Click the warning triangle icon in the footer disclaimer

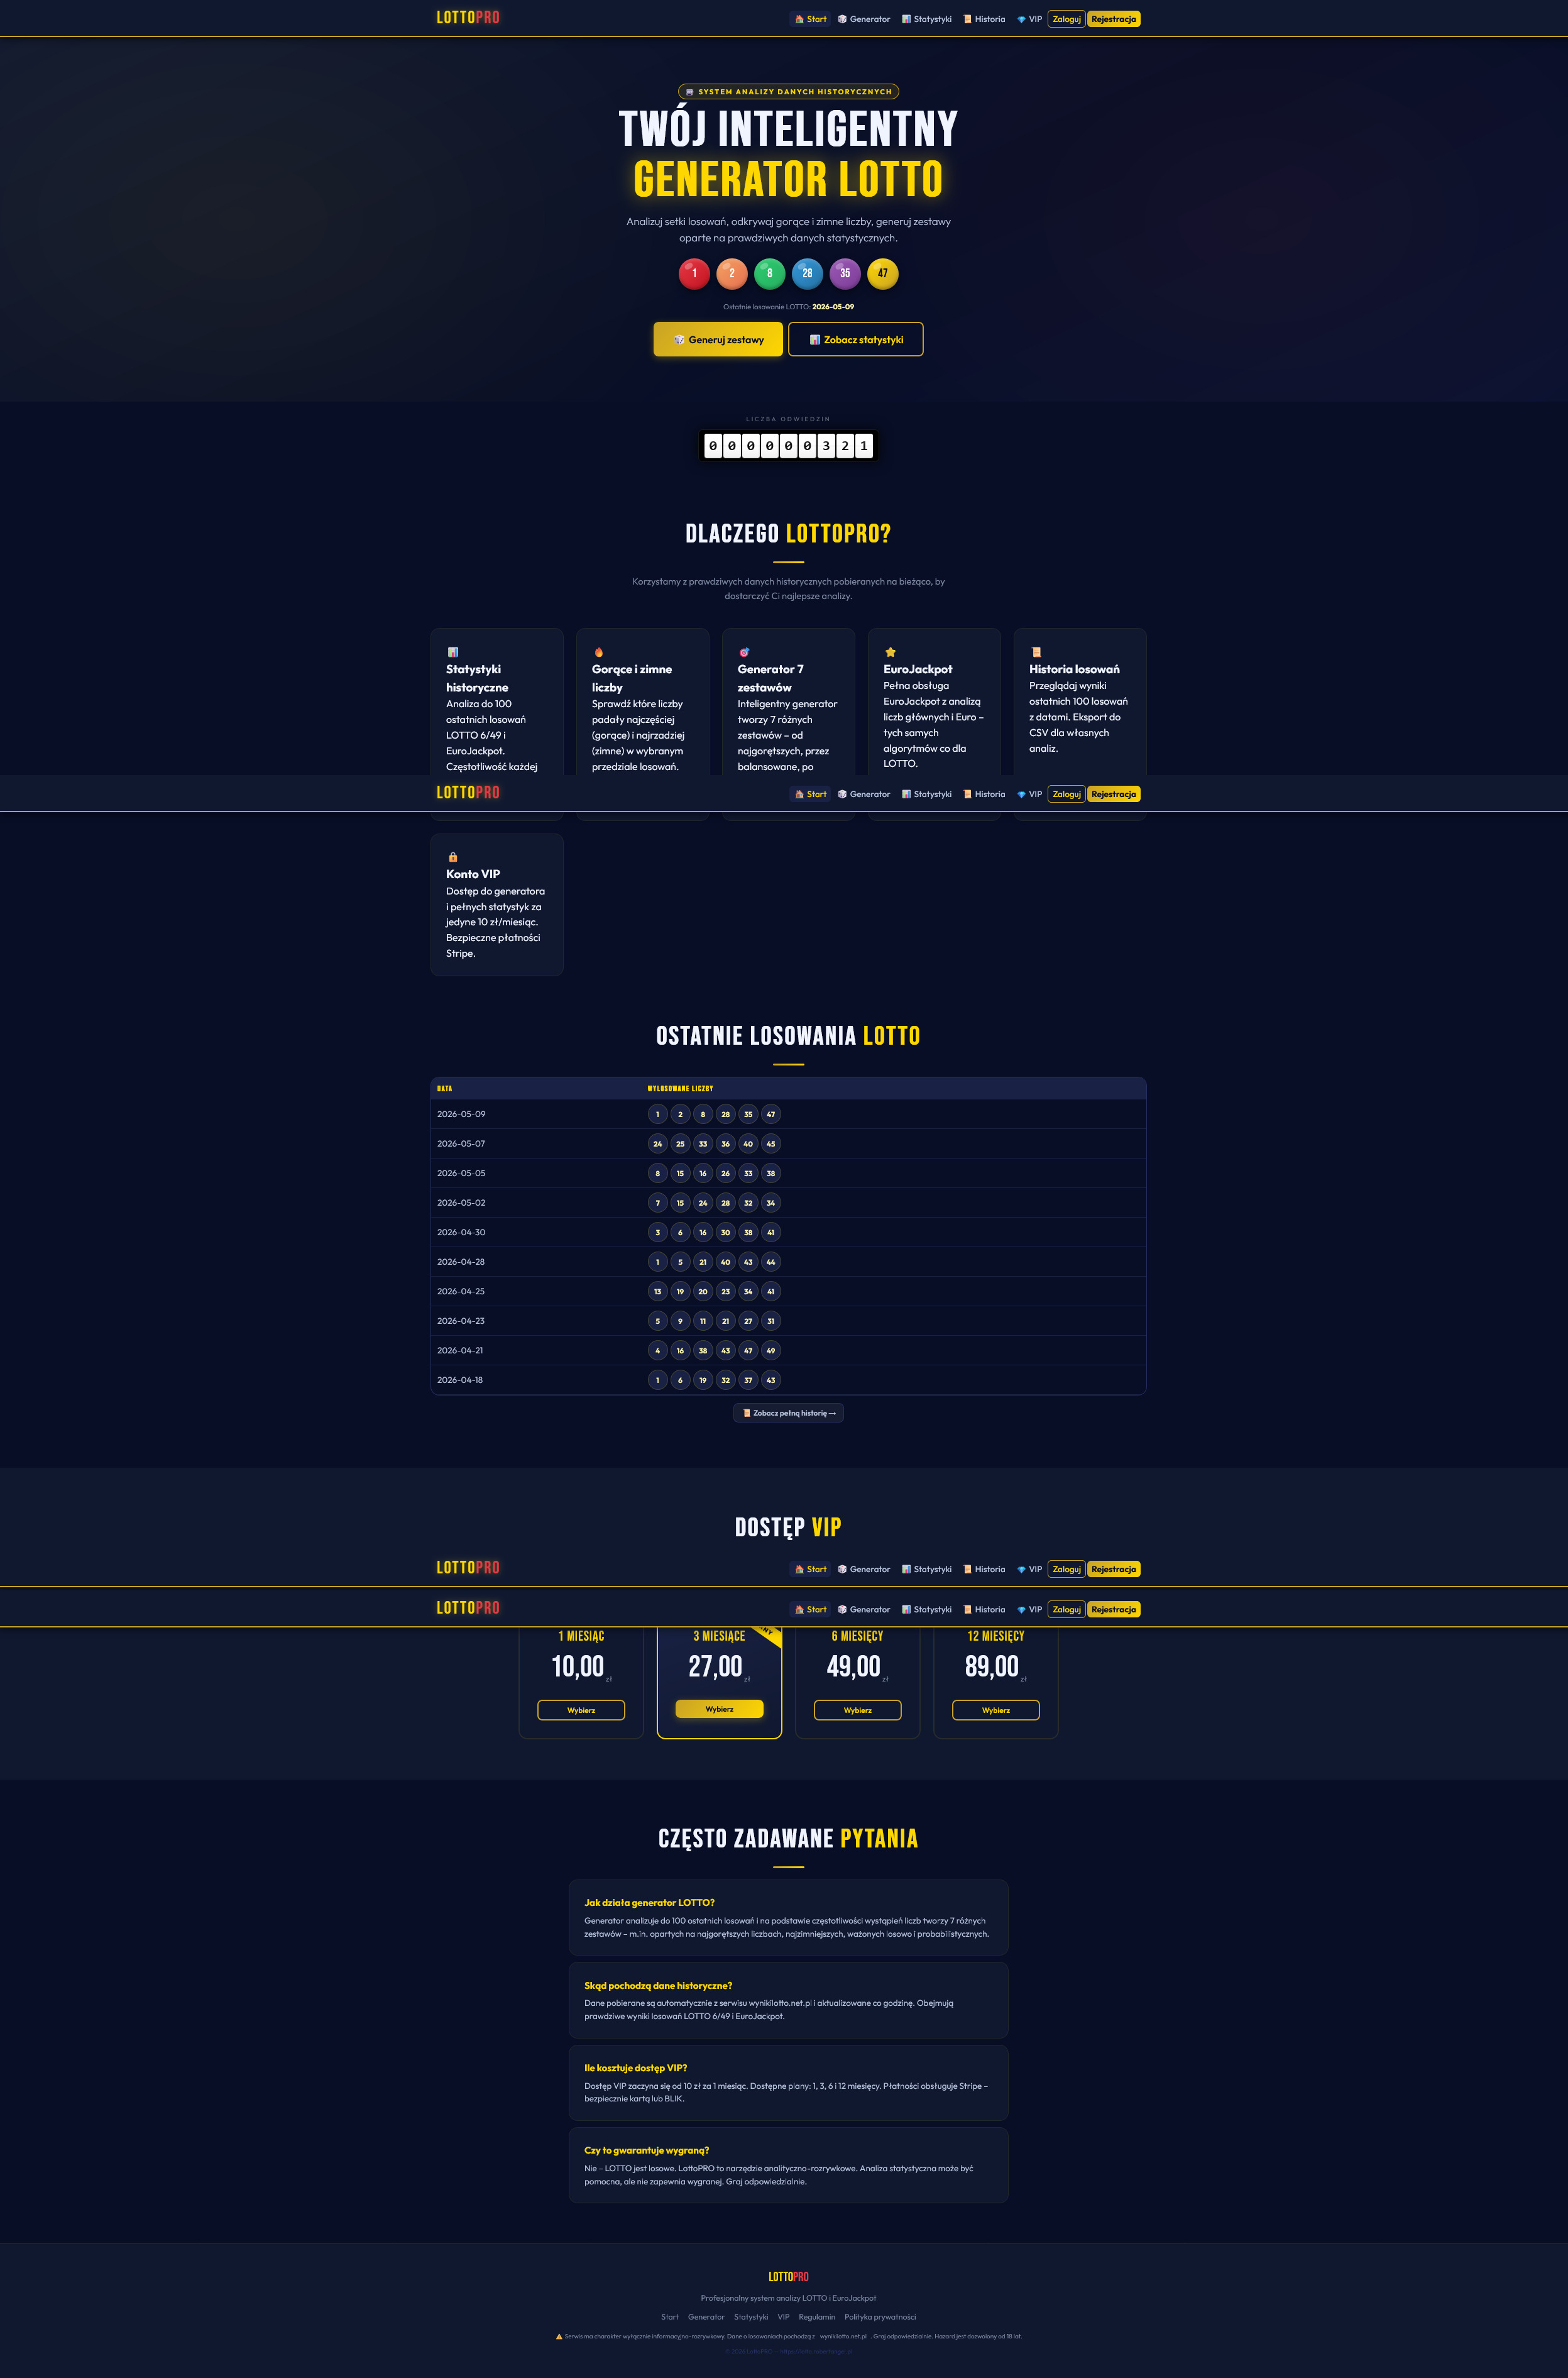[559, 2336]
